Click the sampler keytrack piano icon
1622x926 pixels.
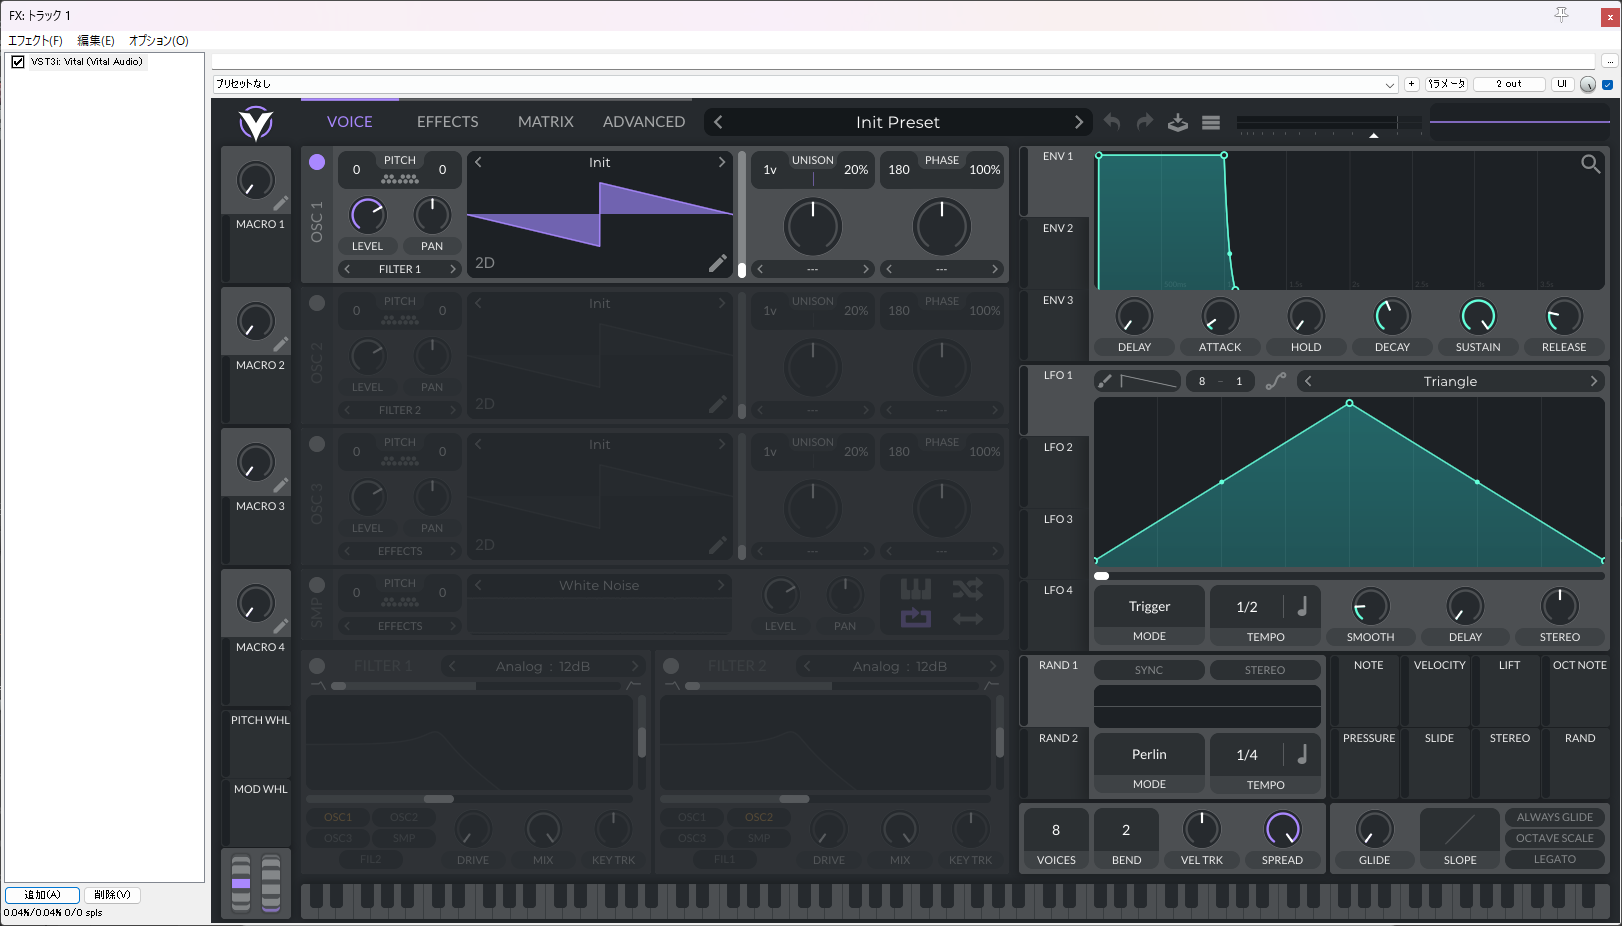[916, 589]
